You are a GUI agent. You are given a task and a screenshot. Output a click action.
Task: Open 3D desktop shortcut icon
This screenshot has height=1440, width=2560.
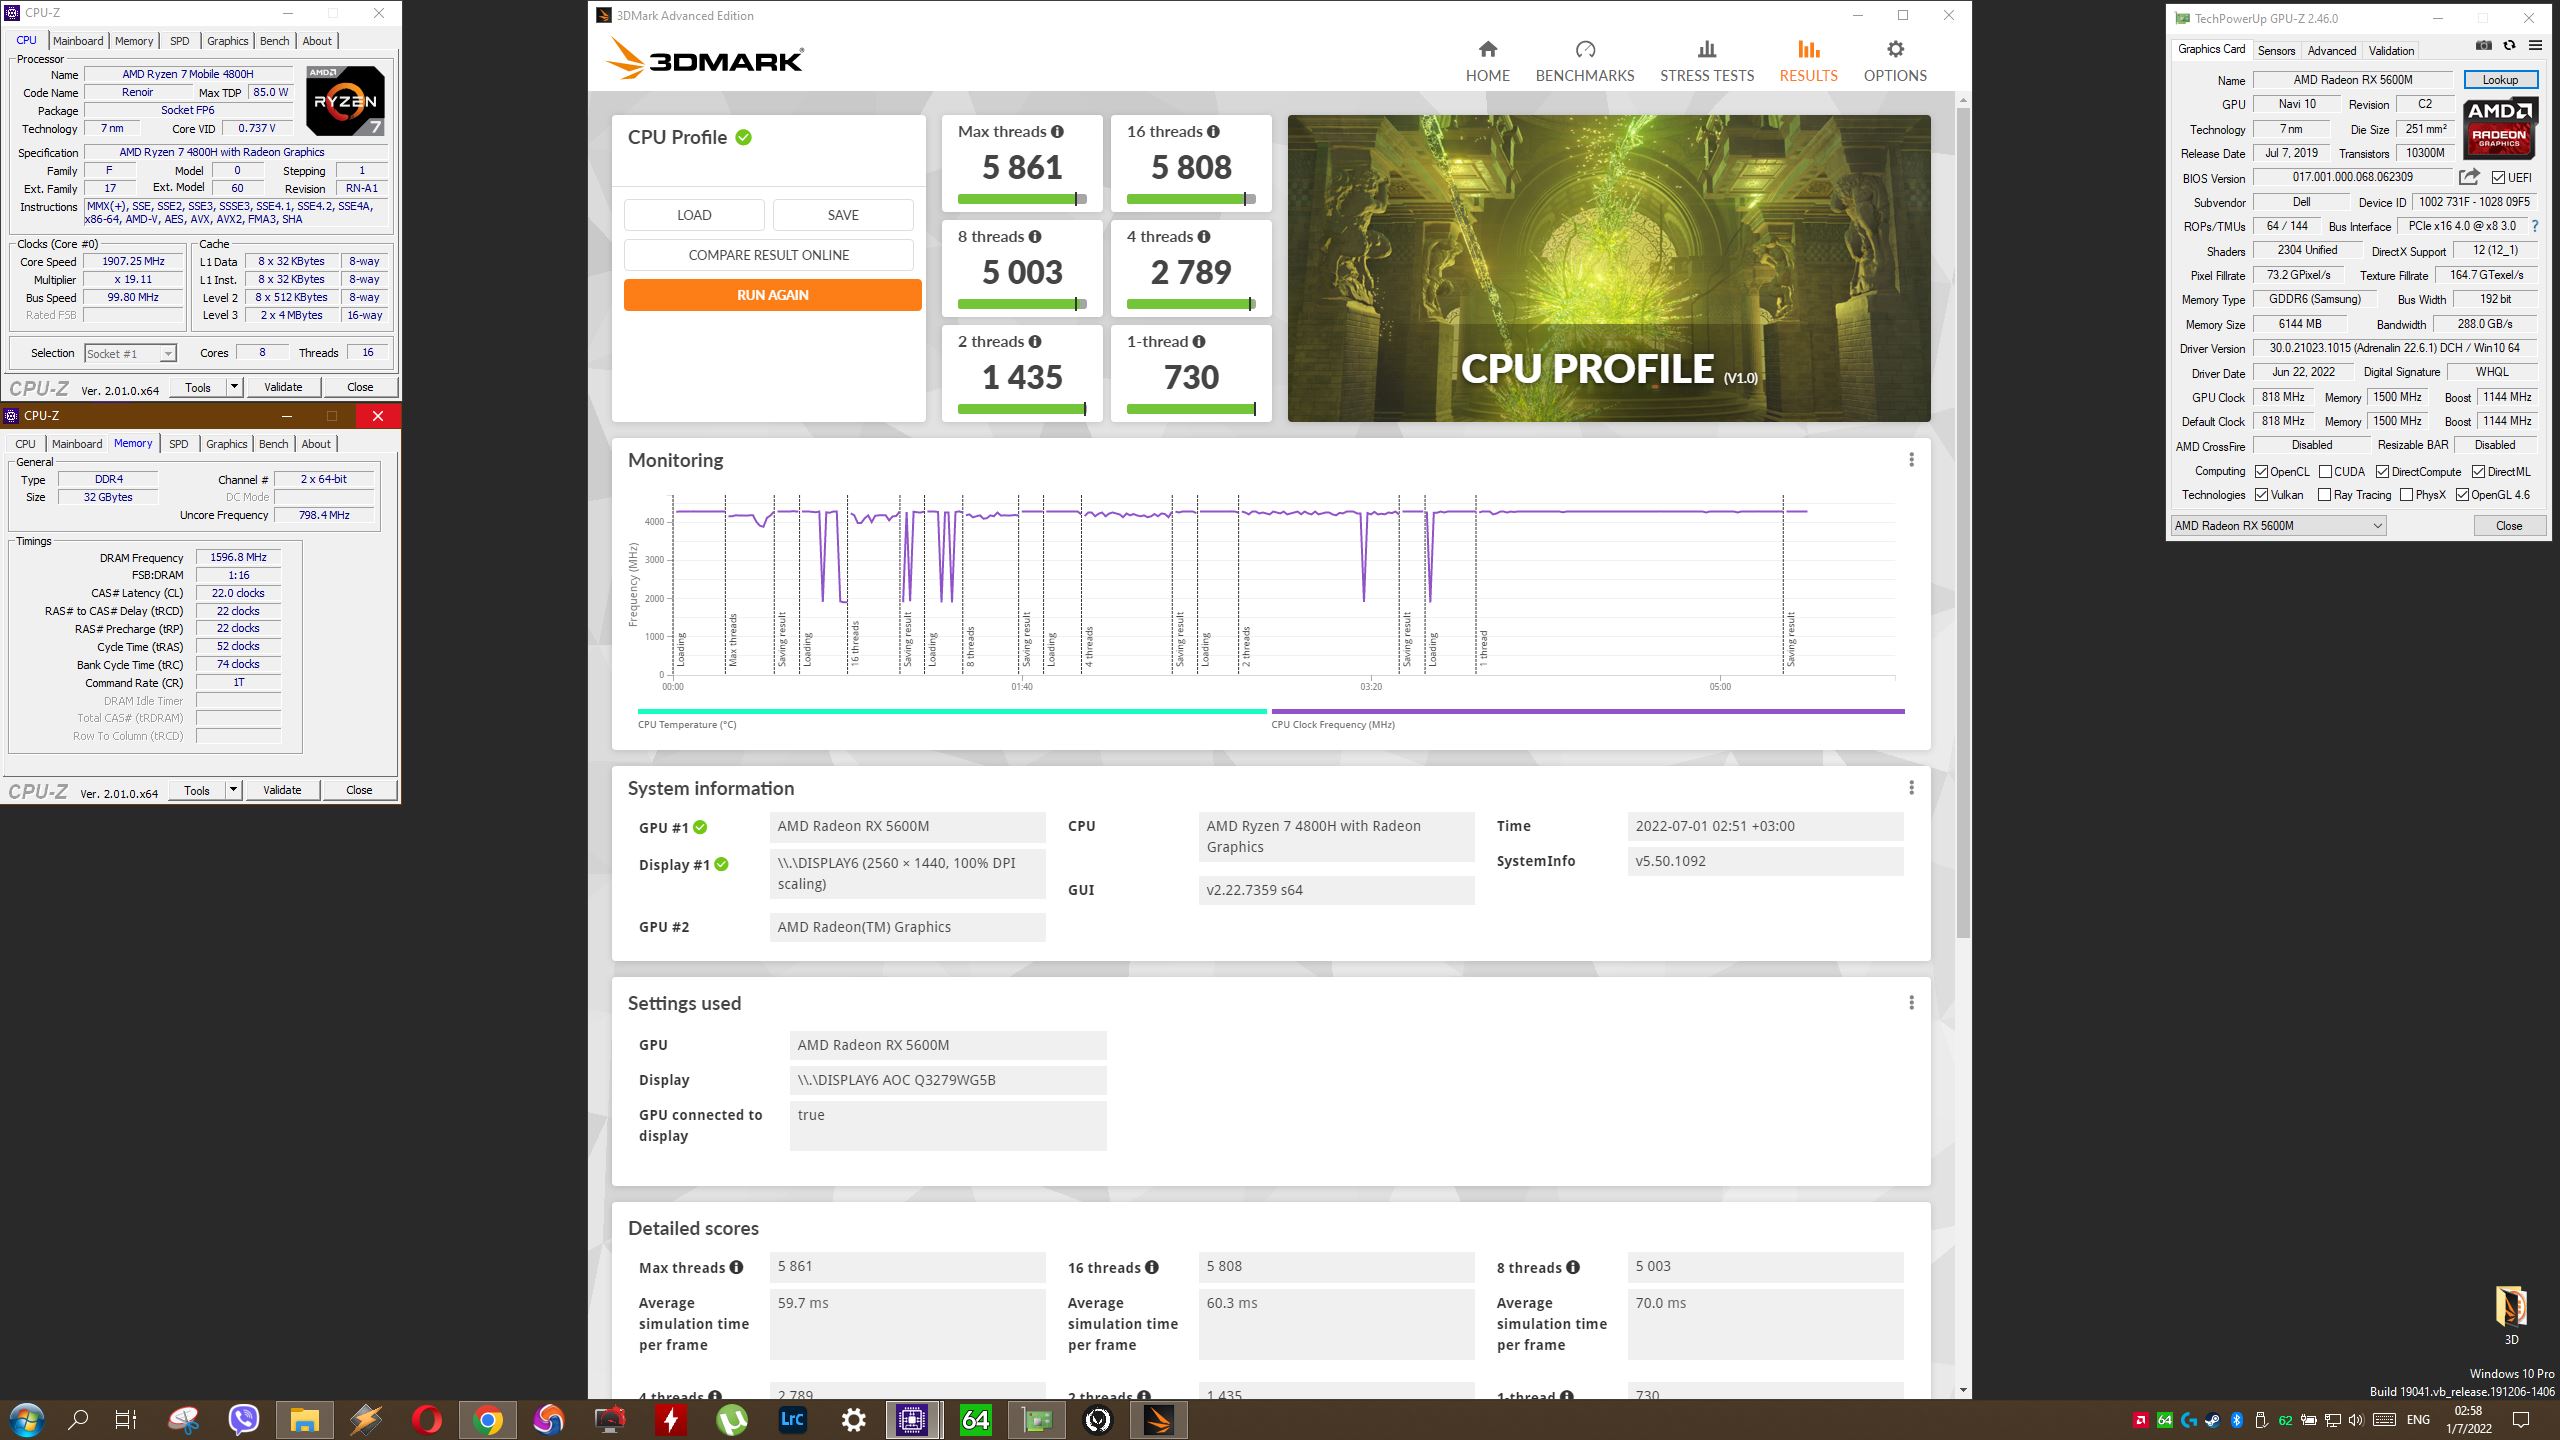[2511, 1315]
